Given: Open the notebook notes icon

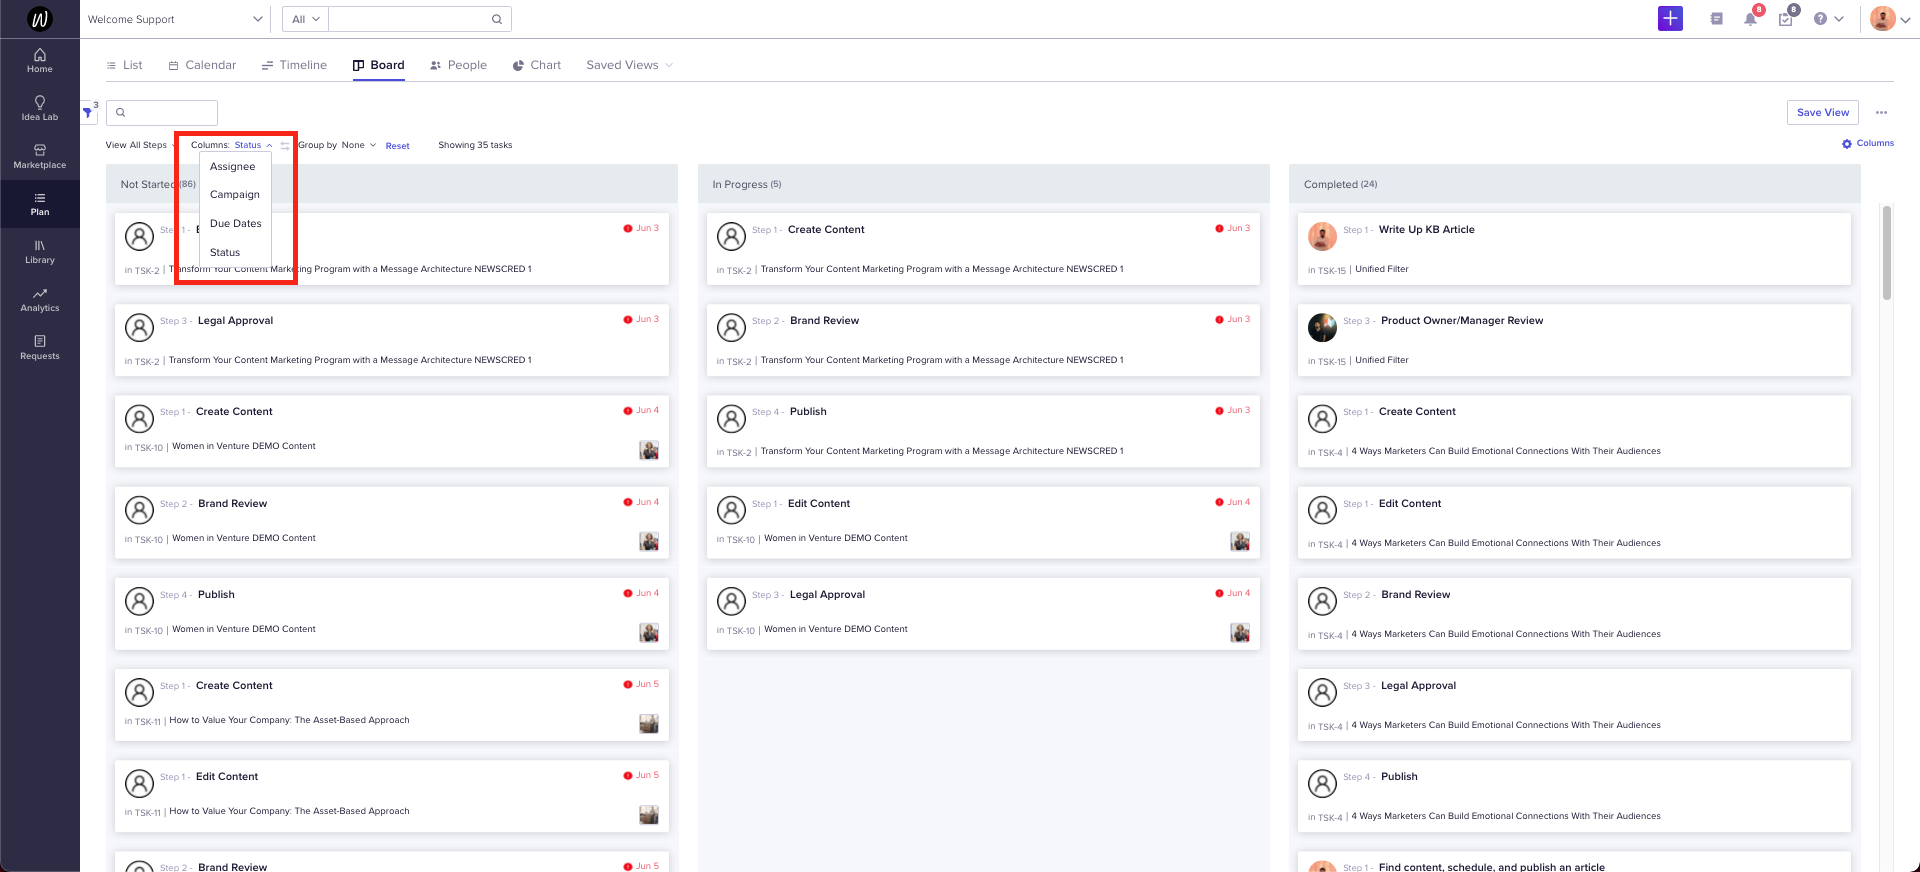Looking at the screenshot, I should click(1716, 19).
